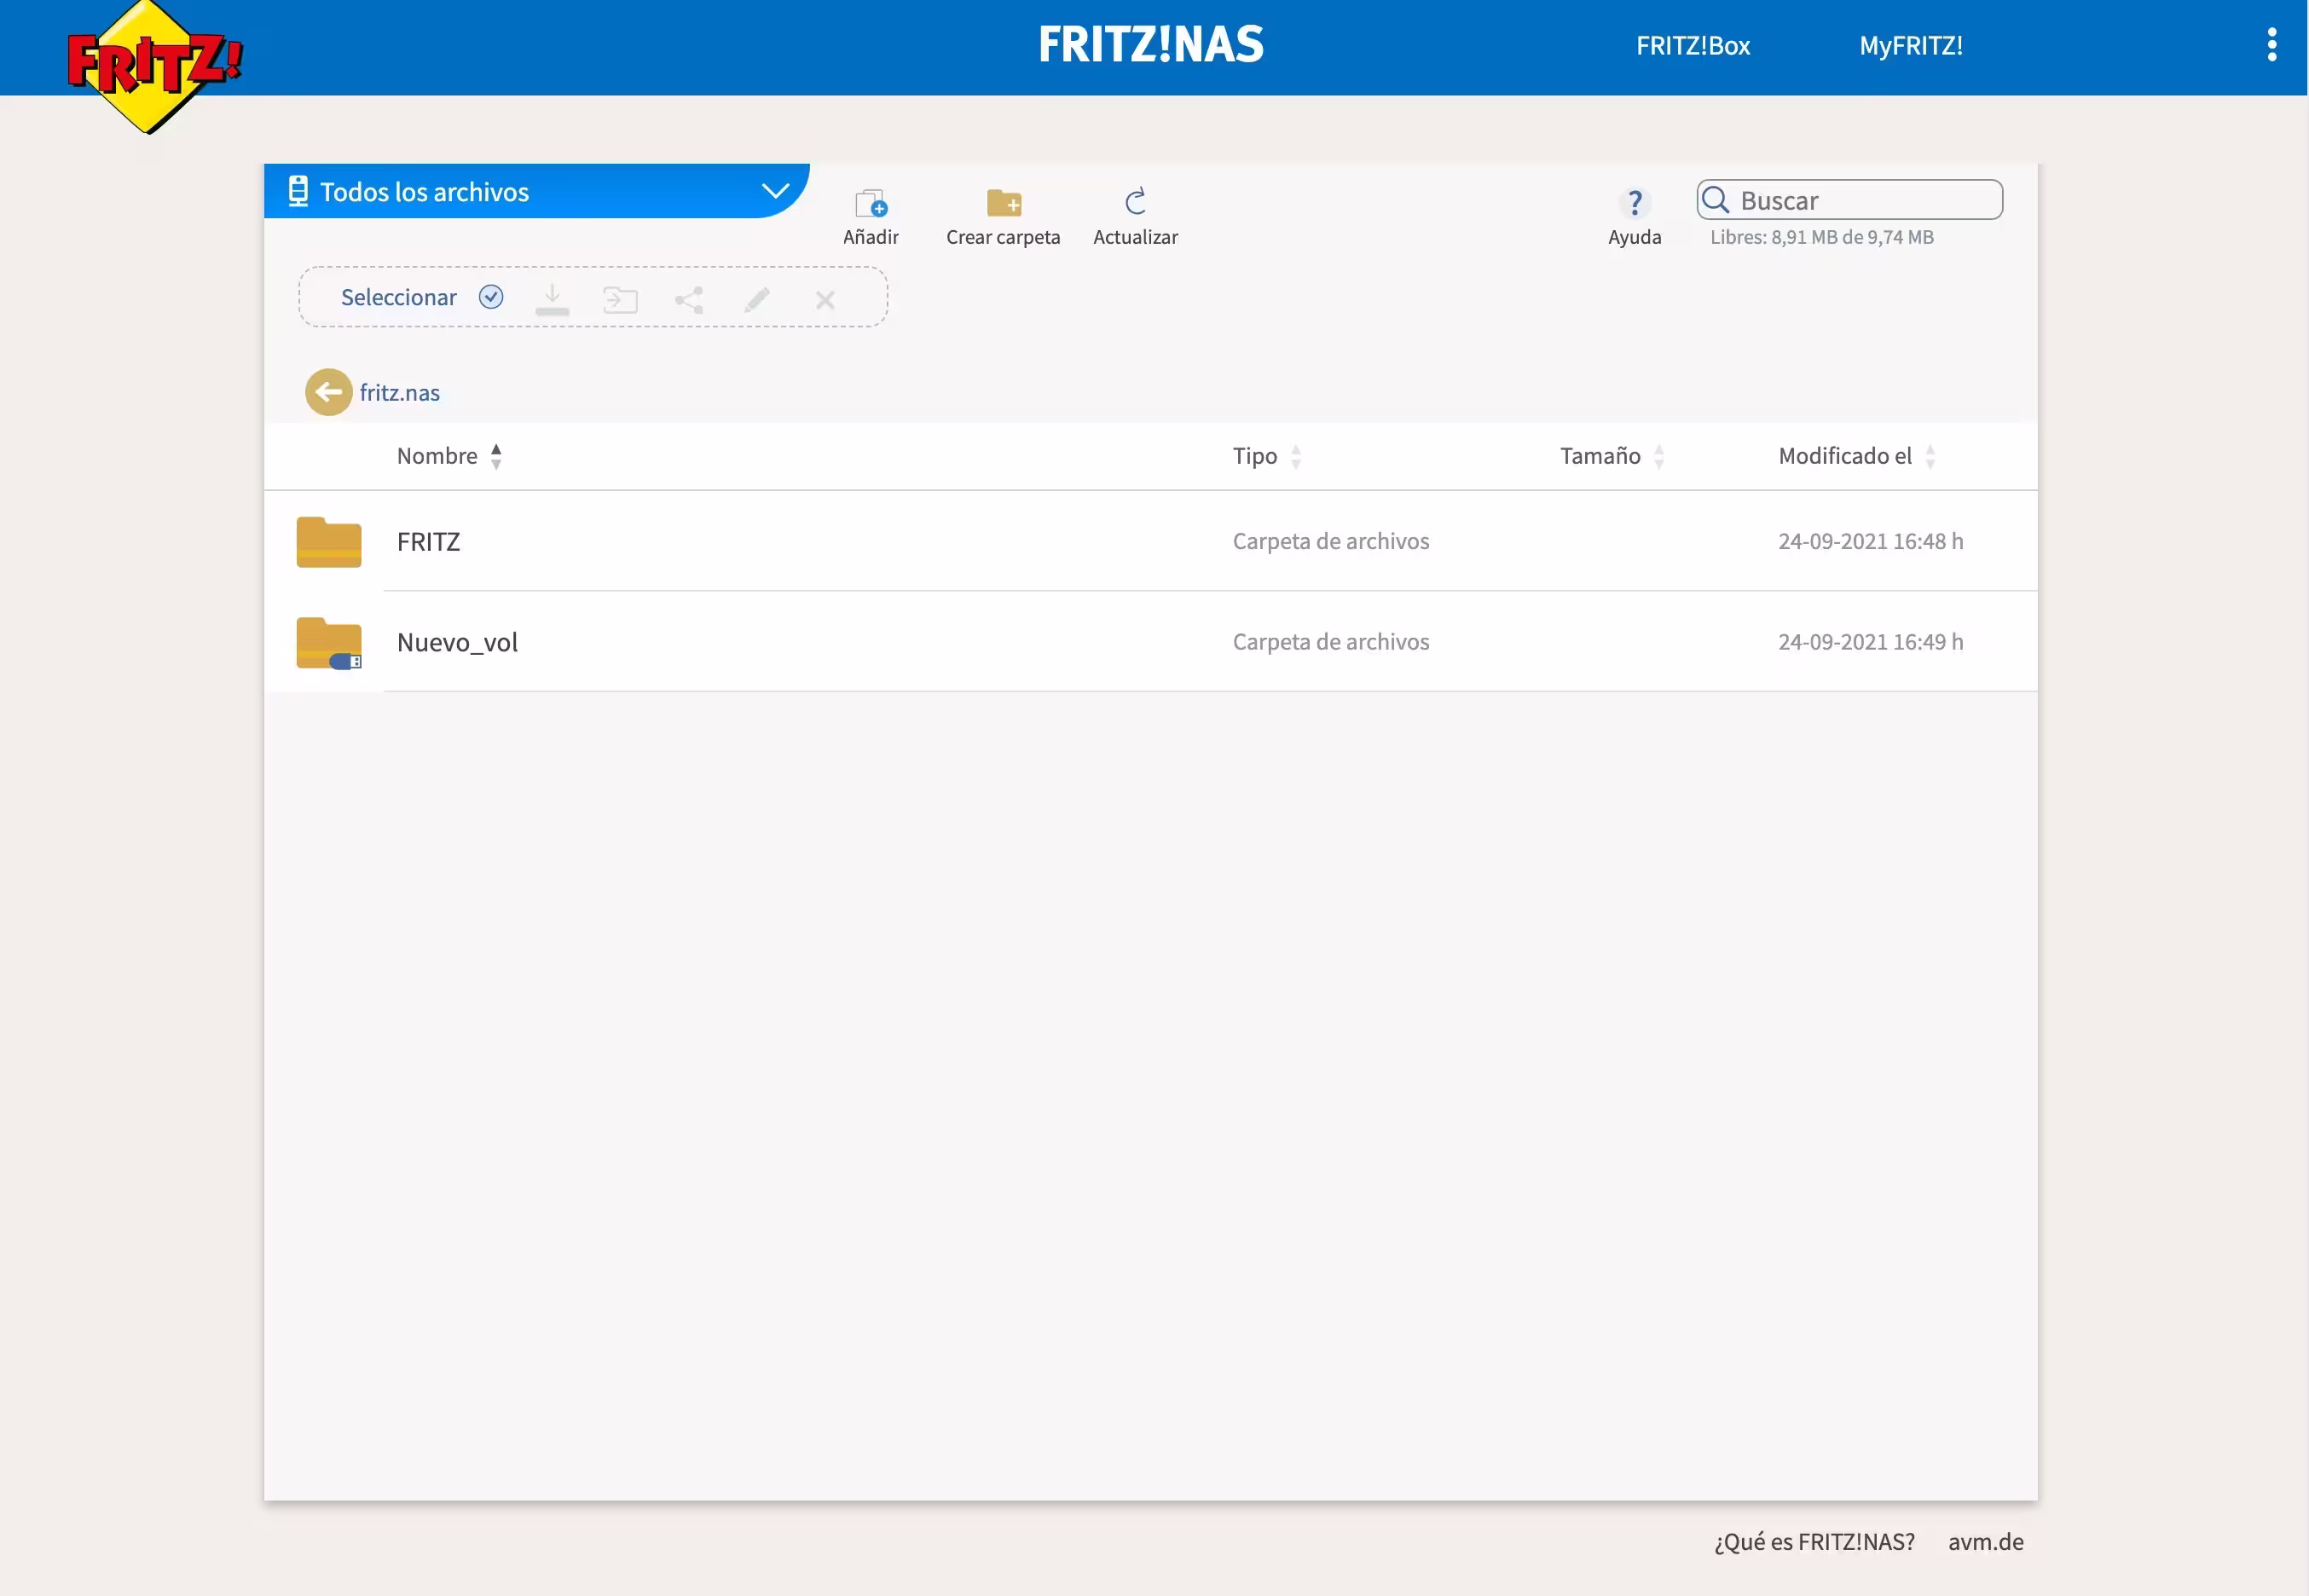This screenshot has width=2309, height=1596.
Task: Click Carpeta de archivos in FRITZ row
Action: point(1330,541)
